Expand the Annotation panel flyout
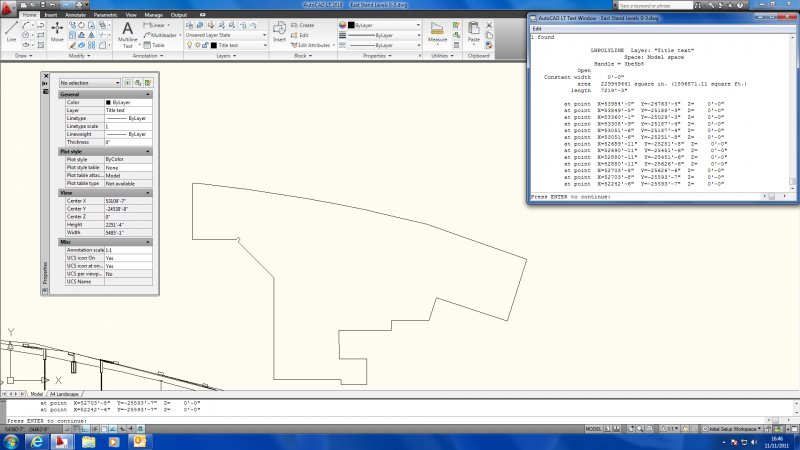This screenshot has height=450, width=800. (147, 56)
